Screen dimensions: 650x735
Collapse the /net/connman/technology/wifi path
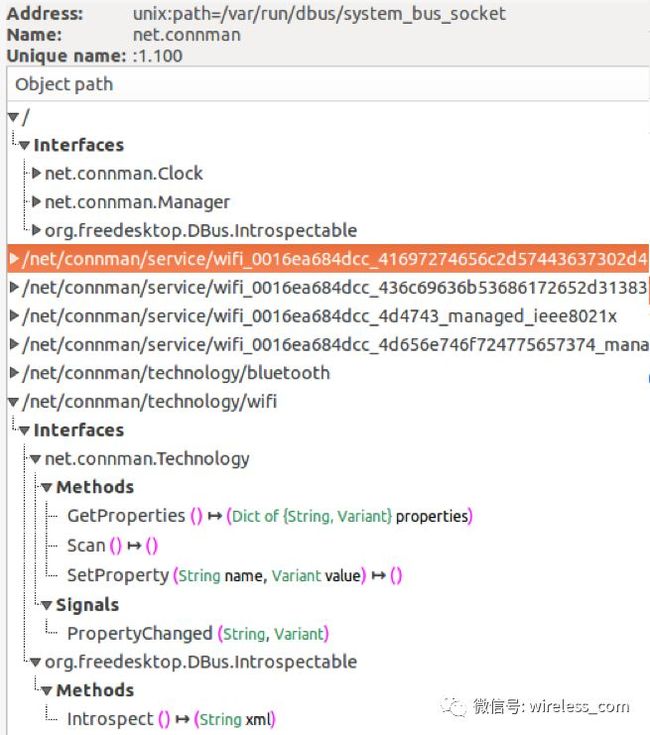[x=14, y=402]
